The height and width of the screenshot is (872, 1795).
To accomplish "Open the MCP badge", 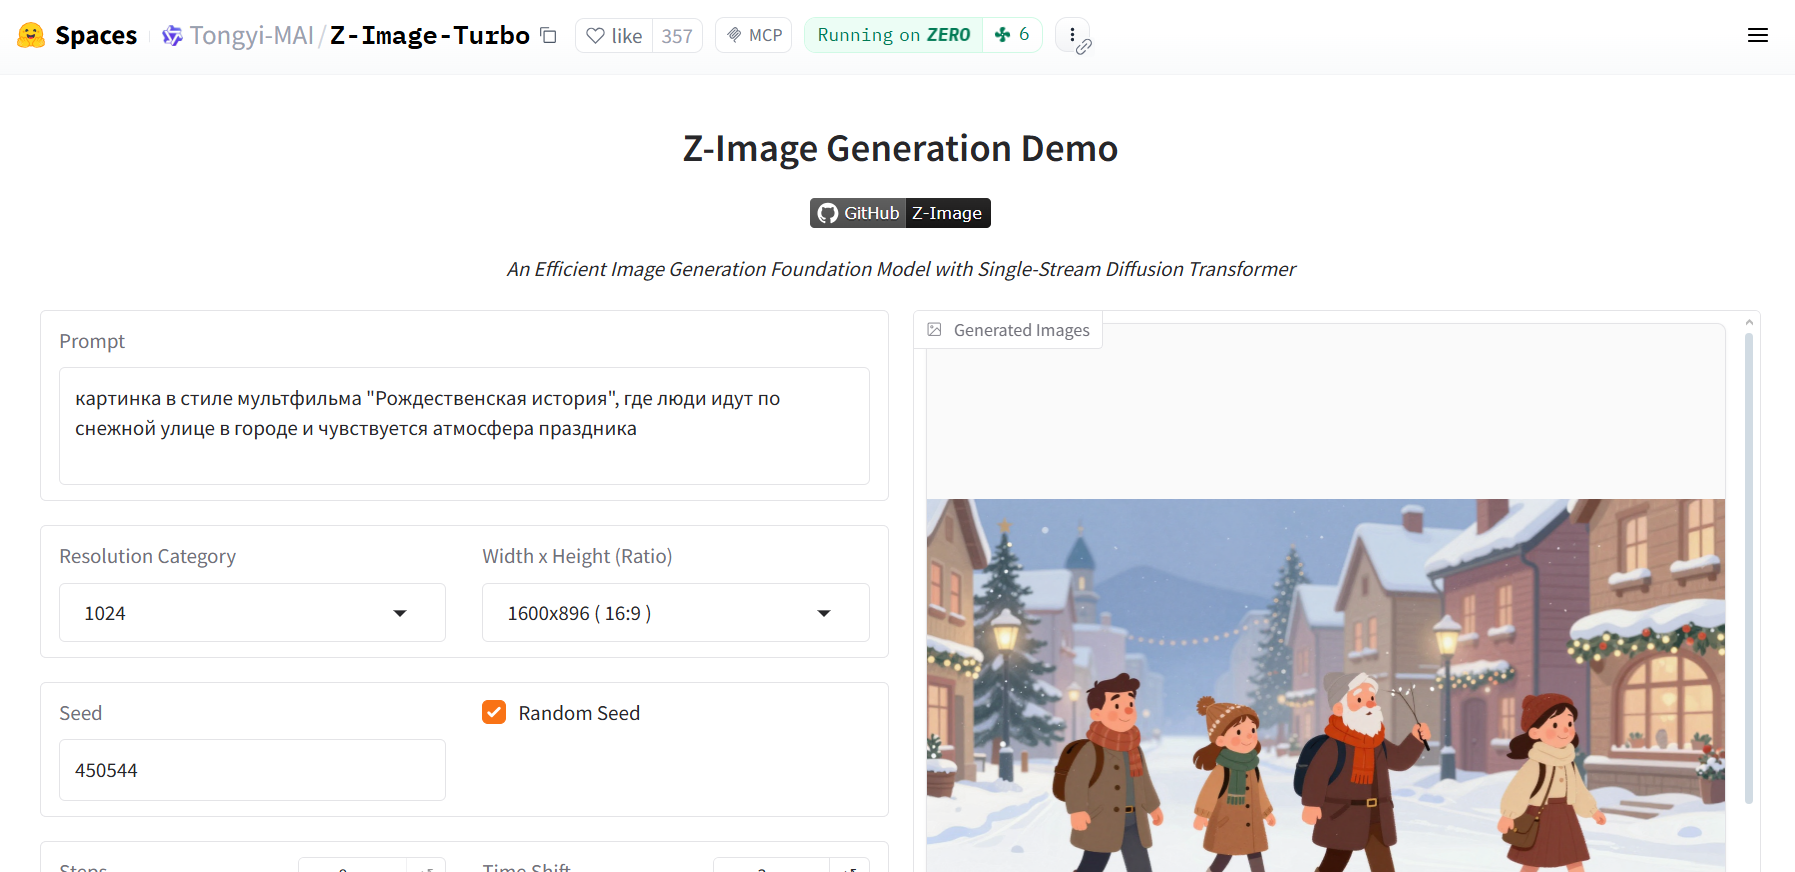I will tap(753, 35).
